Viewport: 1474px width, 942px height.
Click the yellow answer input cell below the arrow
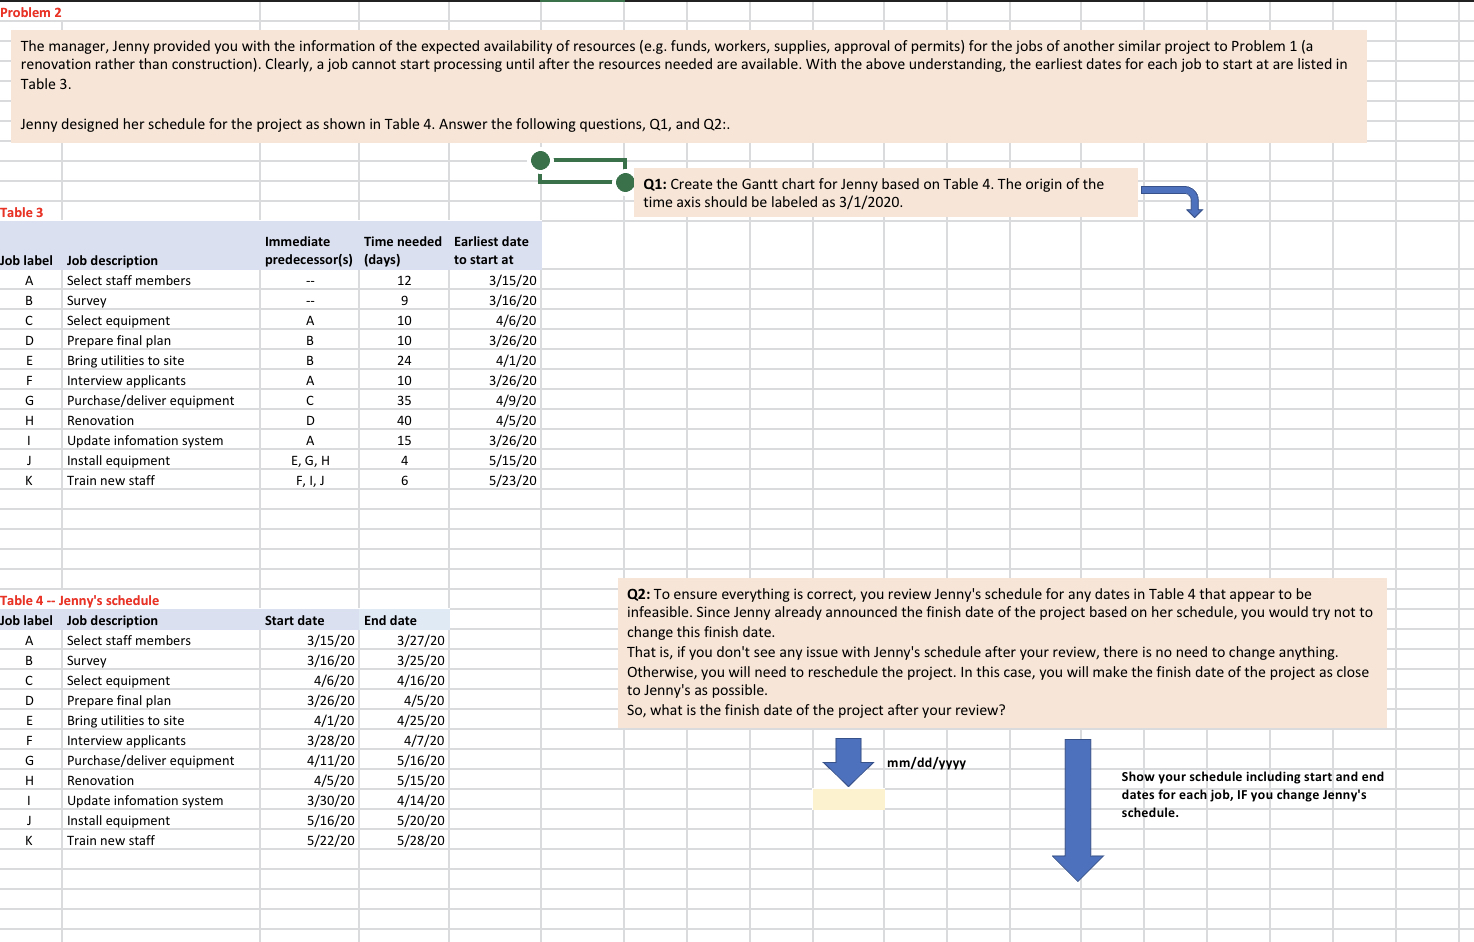(x=847, y=799)
